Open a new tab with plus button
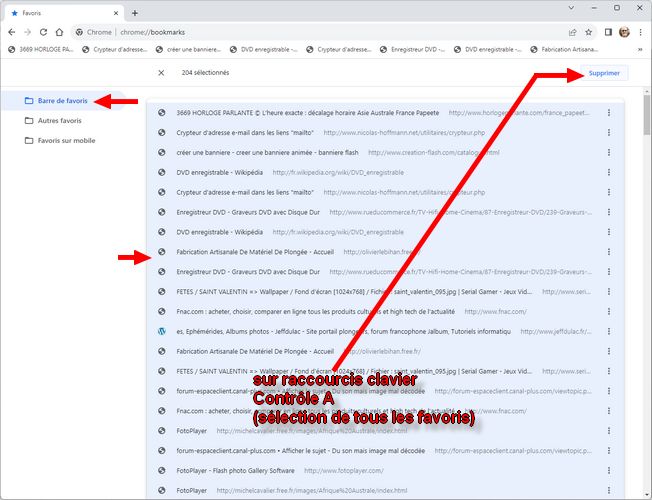Image resolution: width=652 pixels, height=500 pixels. (135, 13)
